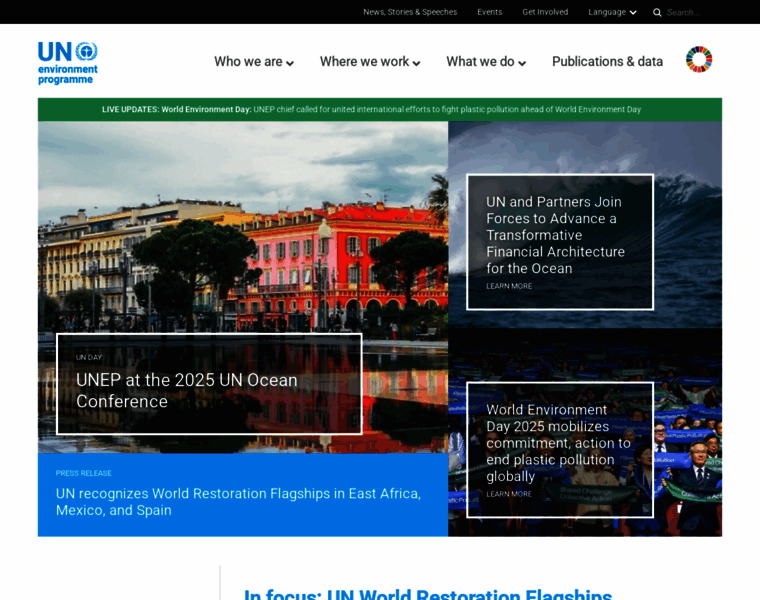Open Publications & data page
The width and height of the screenshot is (760, 600).
[607, 62]
